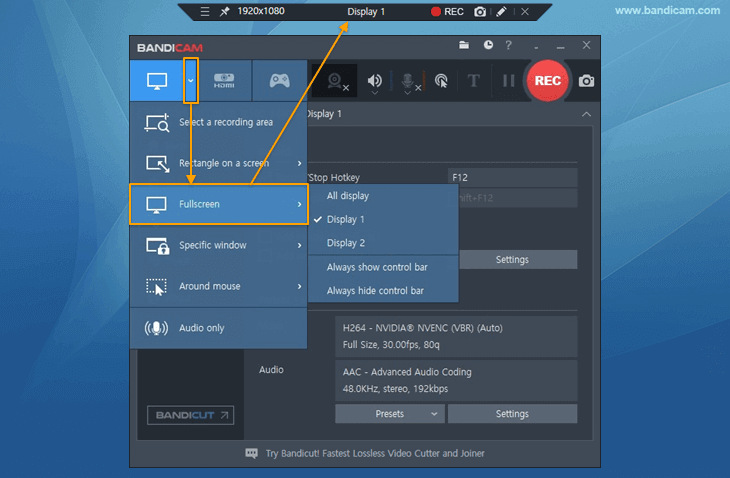The height and width of the screenshot is (478, 730).
Task: Start recording from the top control bar REC
Action: click(447, 12)
